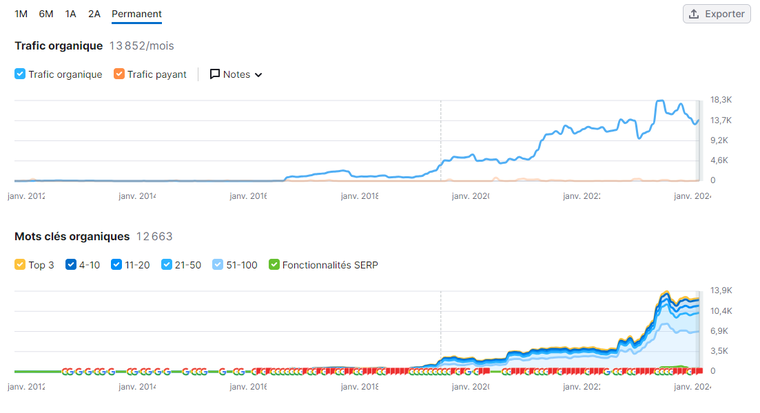760x413 pixels.
Task: Select the 1M time range tab
Action: [x=21, y=14]
